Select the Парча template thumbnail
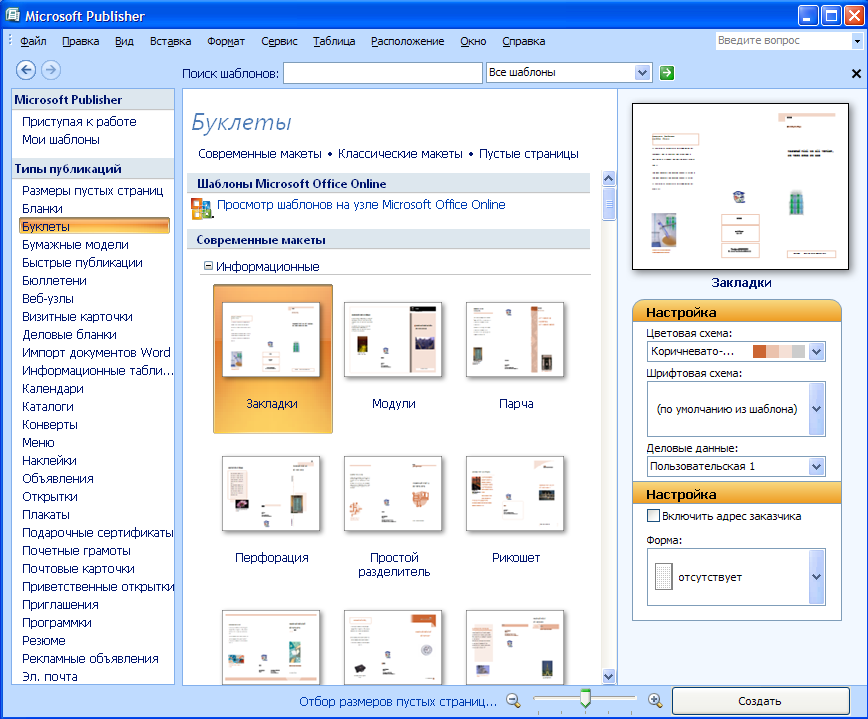The height and width of the screenshot is (719, 868). 515,339
